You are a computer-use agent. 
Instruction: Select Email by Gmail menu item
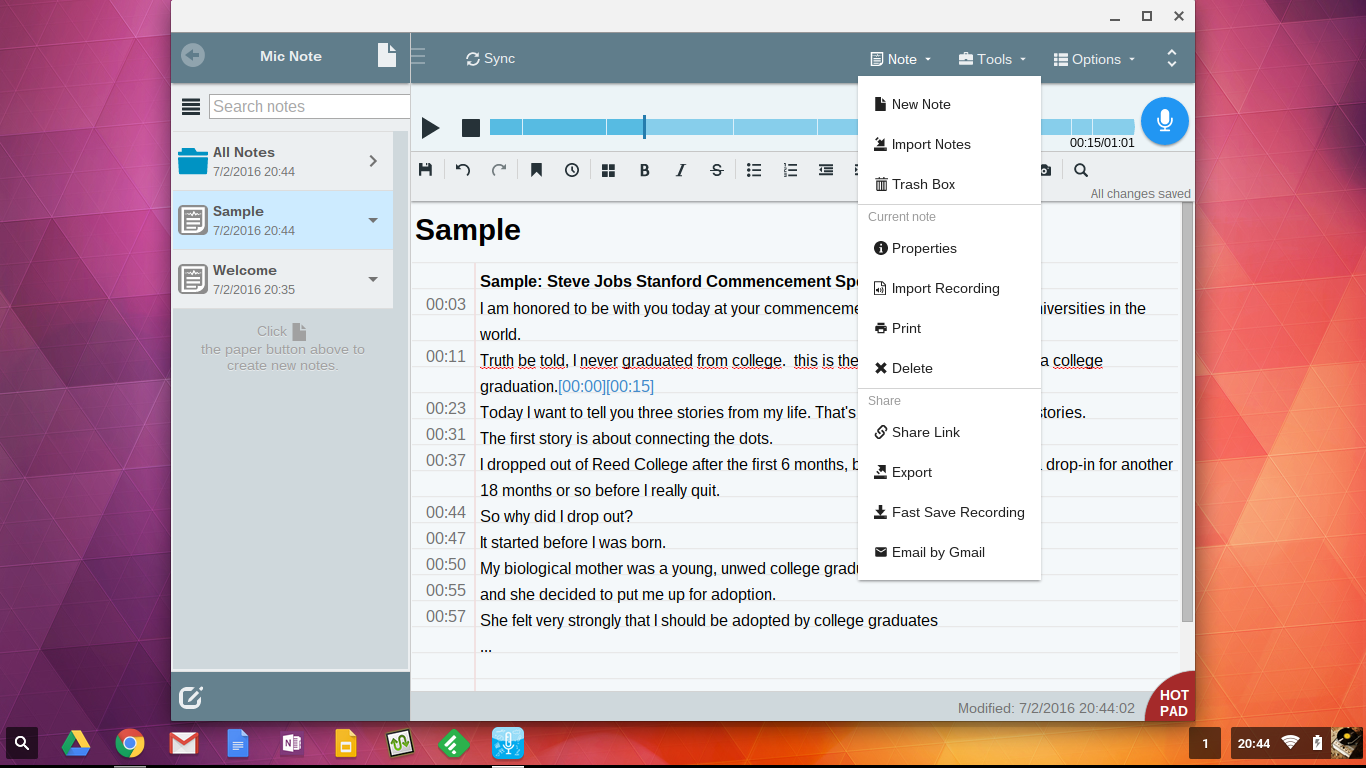(x=949, y=552)
